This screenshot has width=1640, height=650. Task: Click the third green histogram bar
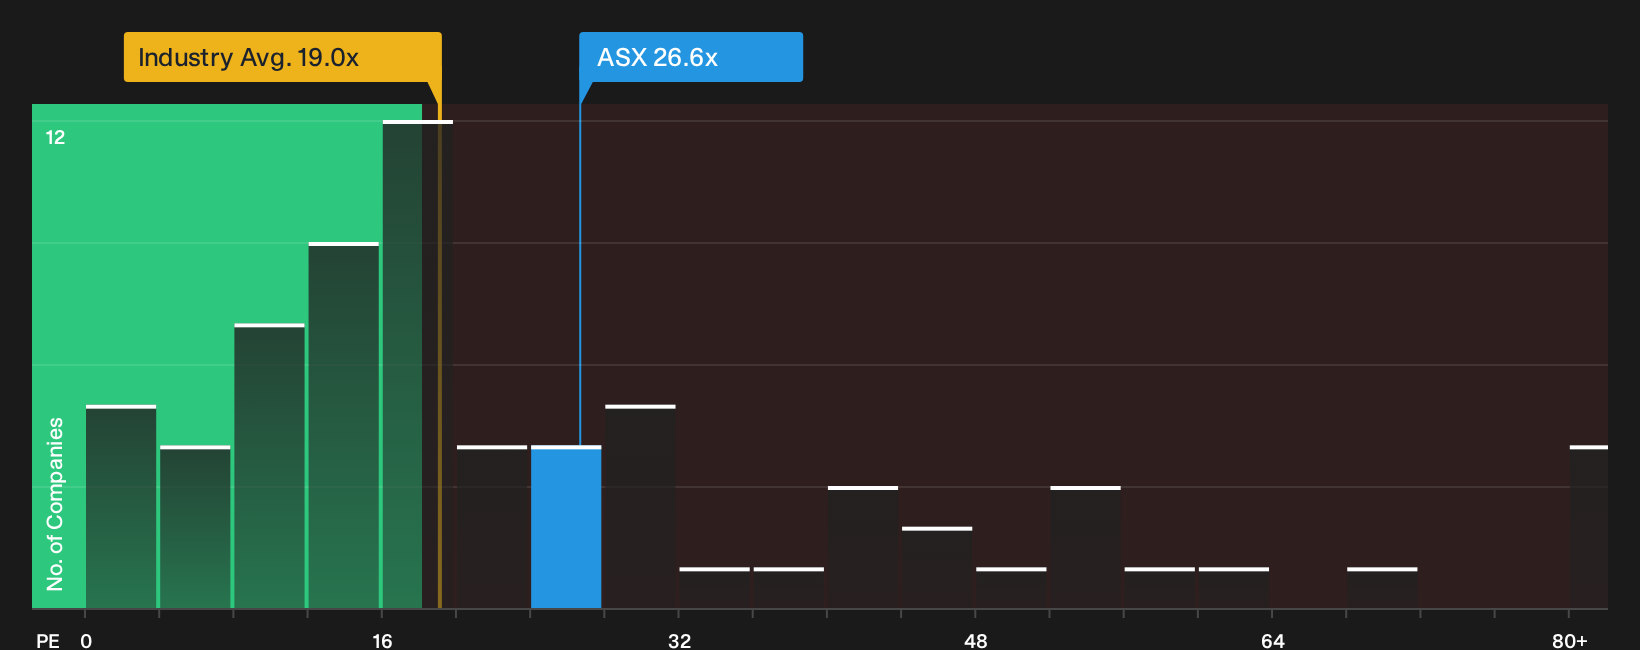[269, 466]
